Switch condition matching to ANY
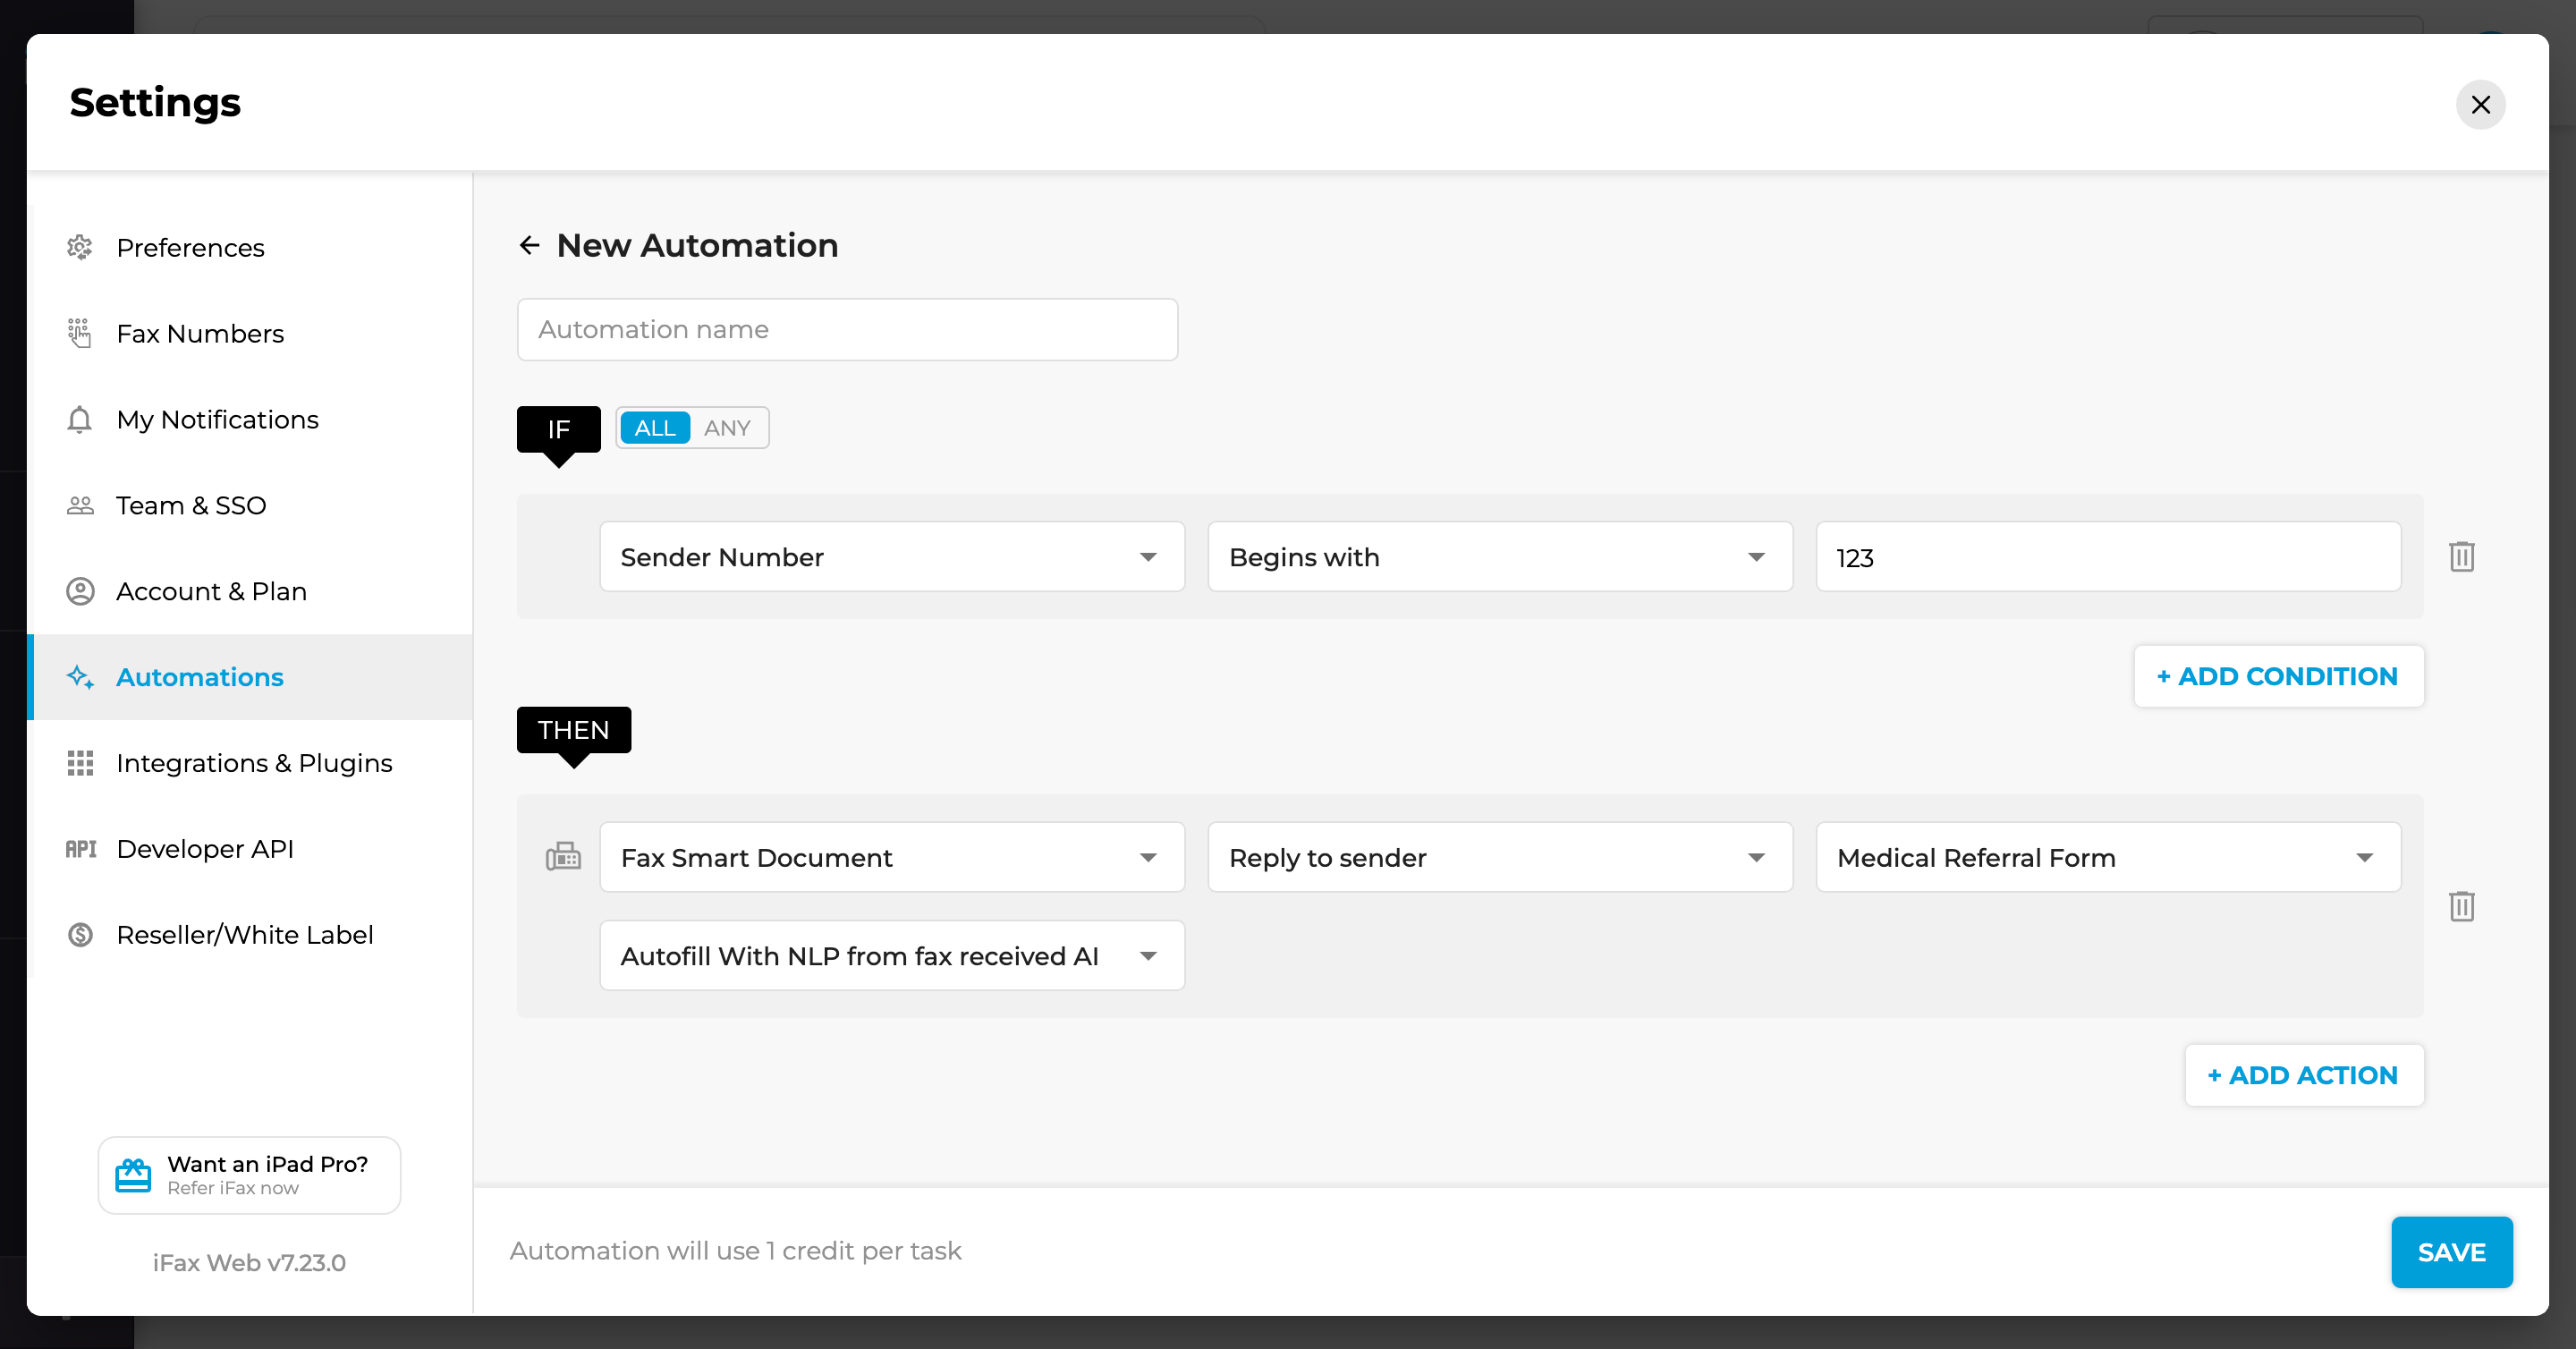2576x1349 pixels. pyautogui.click(x=727, y=428)
